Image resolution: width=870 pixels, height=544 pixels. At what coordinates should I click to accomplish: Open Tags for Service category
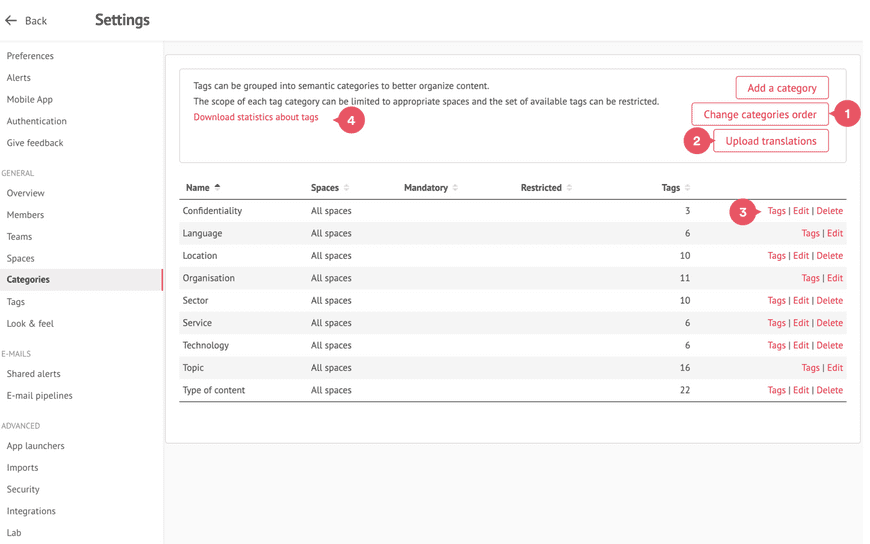[x=776, y=323]
